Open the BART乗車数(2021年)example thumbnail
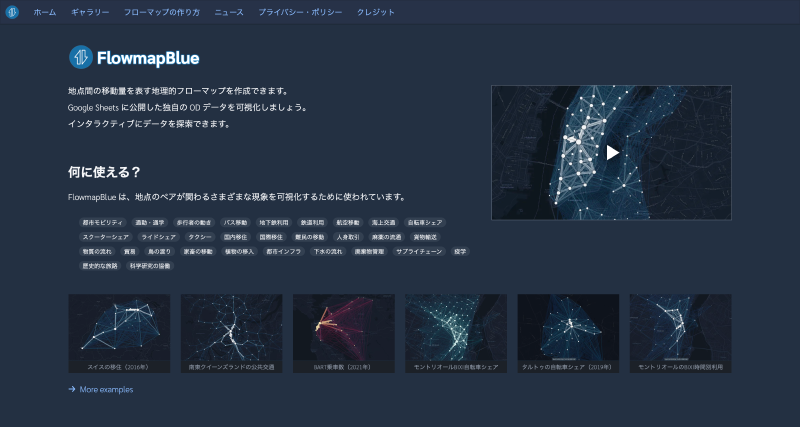 (344, 333)
